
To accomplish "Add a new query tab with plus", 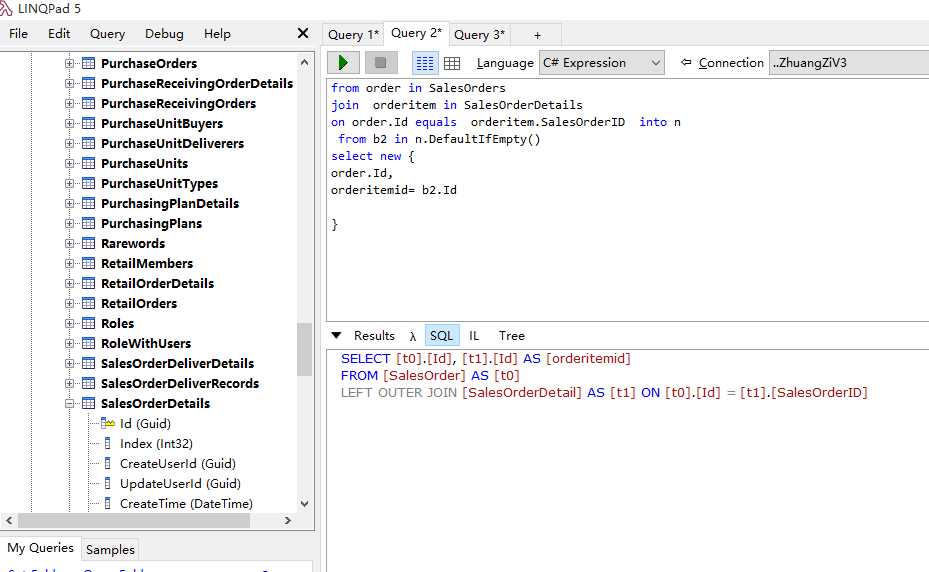I will click(537, 35).
